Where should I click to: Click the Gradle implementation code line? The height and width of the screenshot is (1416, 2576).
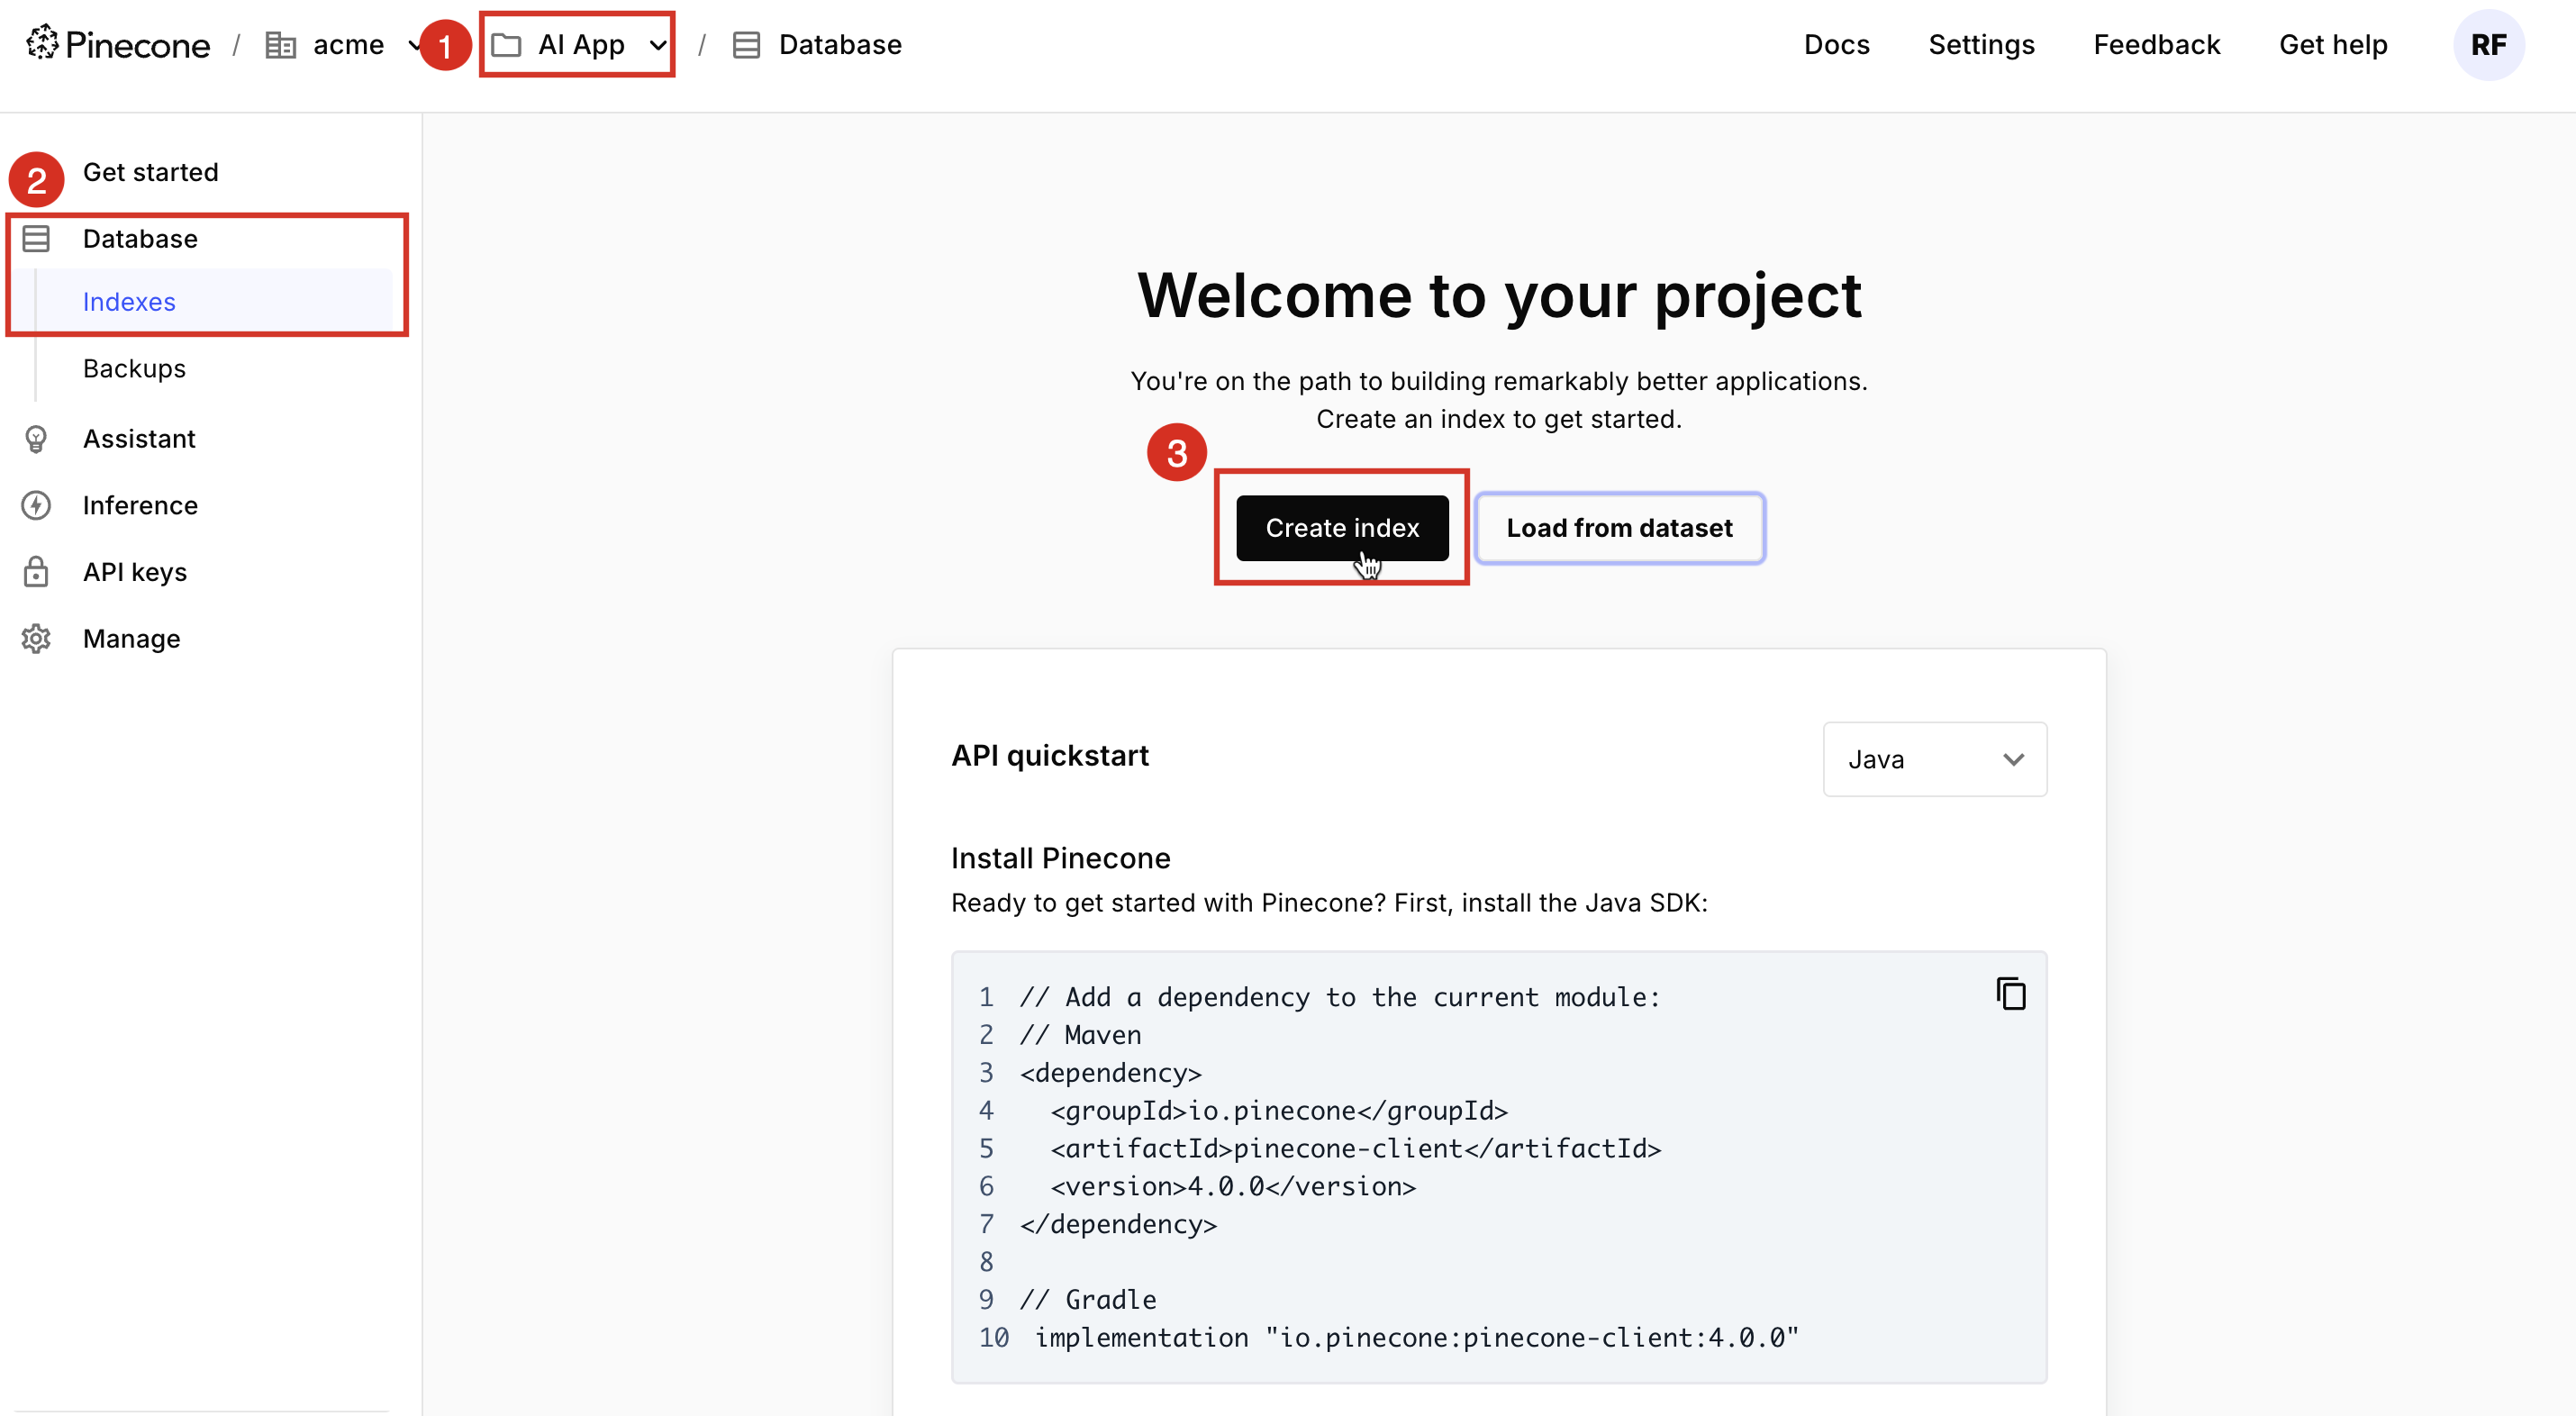[1417, 1337]
